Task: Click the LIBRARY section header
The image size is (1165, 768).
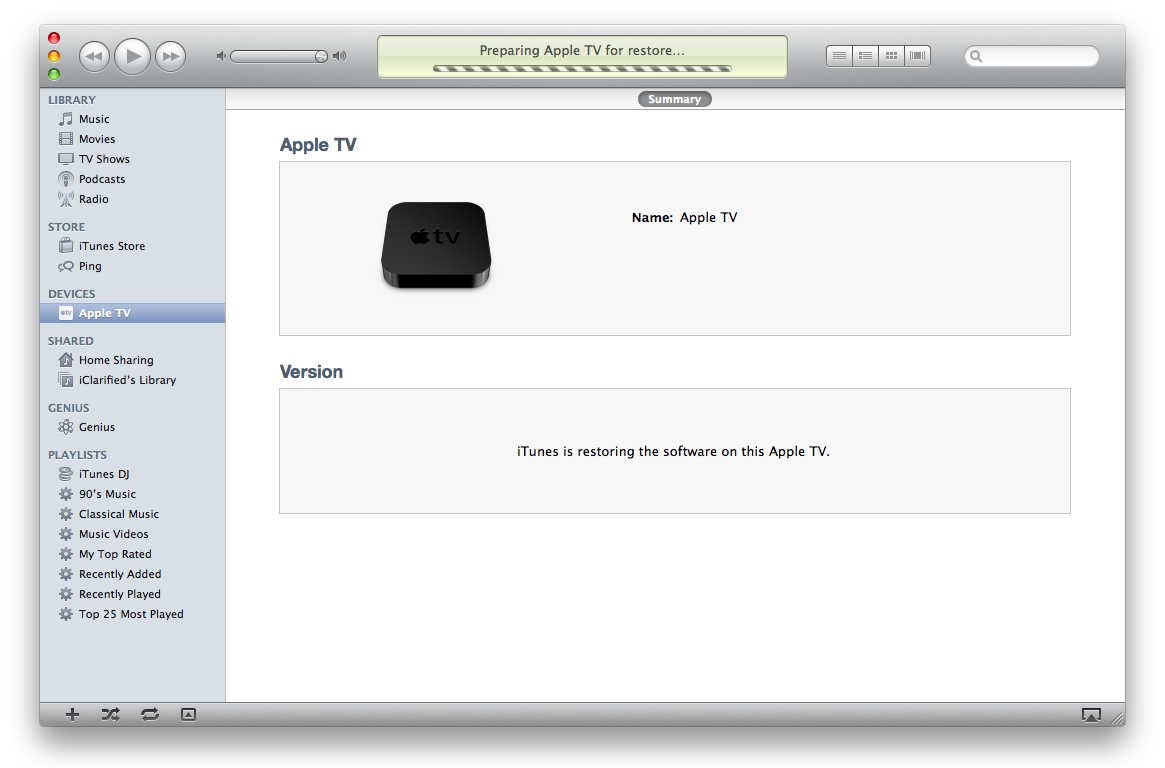Action: [x=72, y=100]
